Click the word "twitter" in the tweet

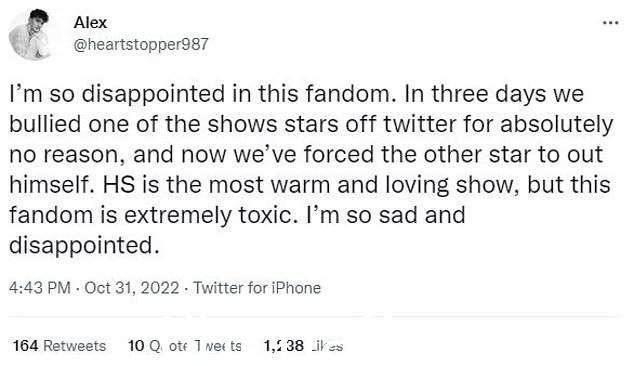point(420,124)
